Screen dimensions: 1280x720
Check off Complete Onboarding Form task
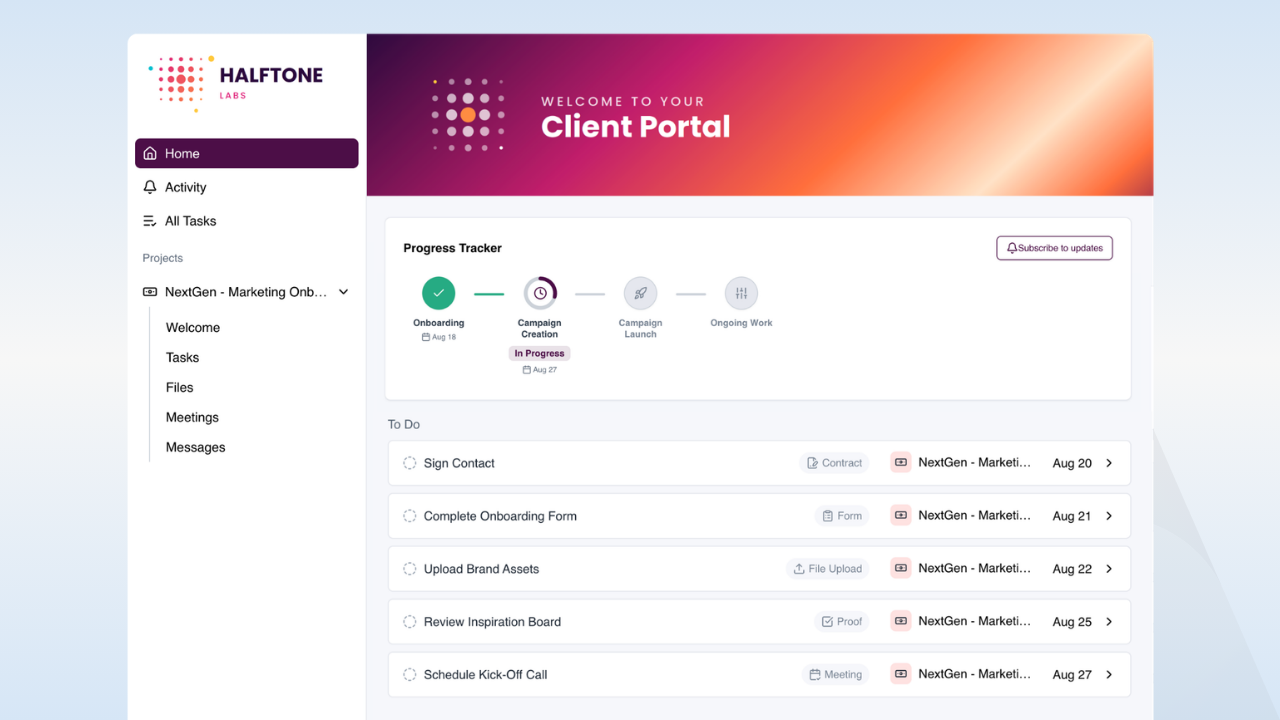[409, 516]
